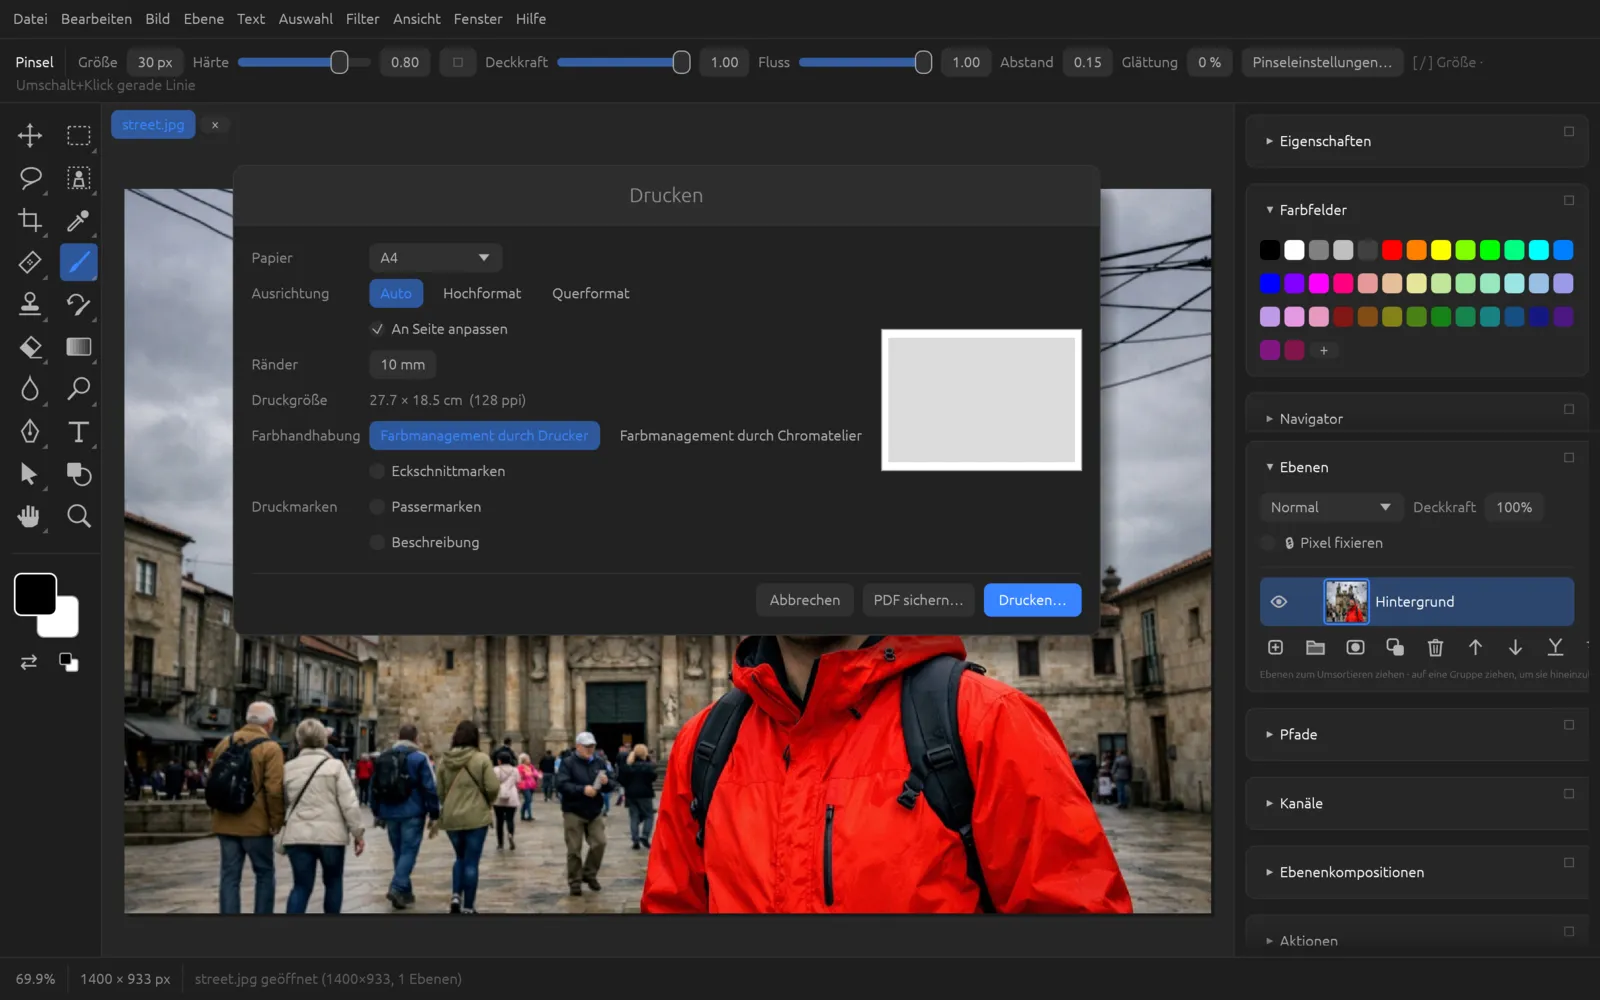Image resolution: width=1600 pixels, height=1000 pixels.
Task: Select the Eyedropper tool
Action: click(79, 220)
